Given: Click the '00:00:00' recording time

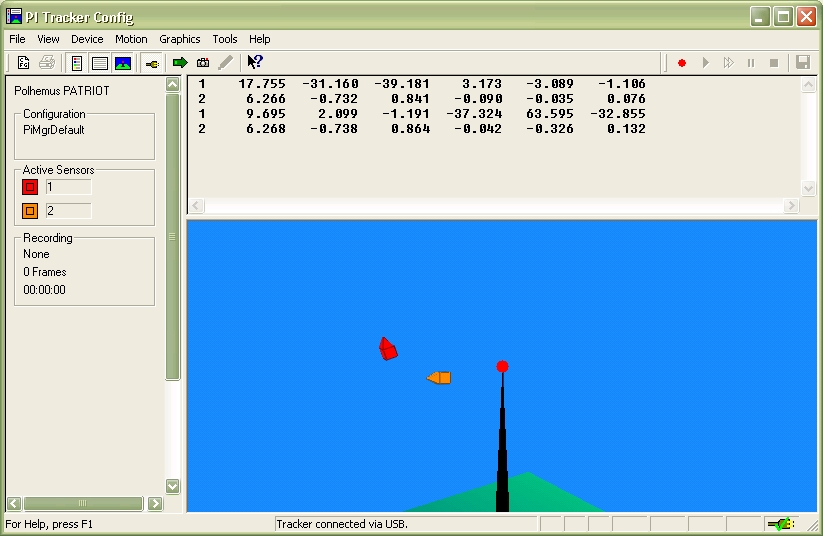Looking at the screenshot, I should tap(44, 290).
